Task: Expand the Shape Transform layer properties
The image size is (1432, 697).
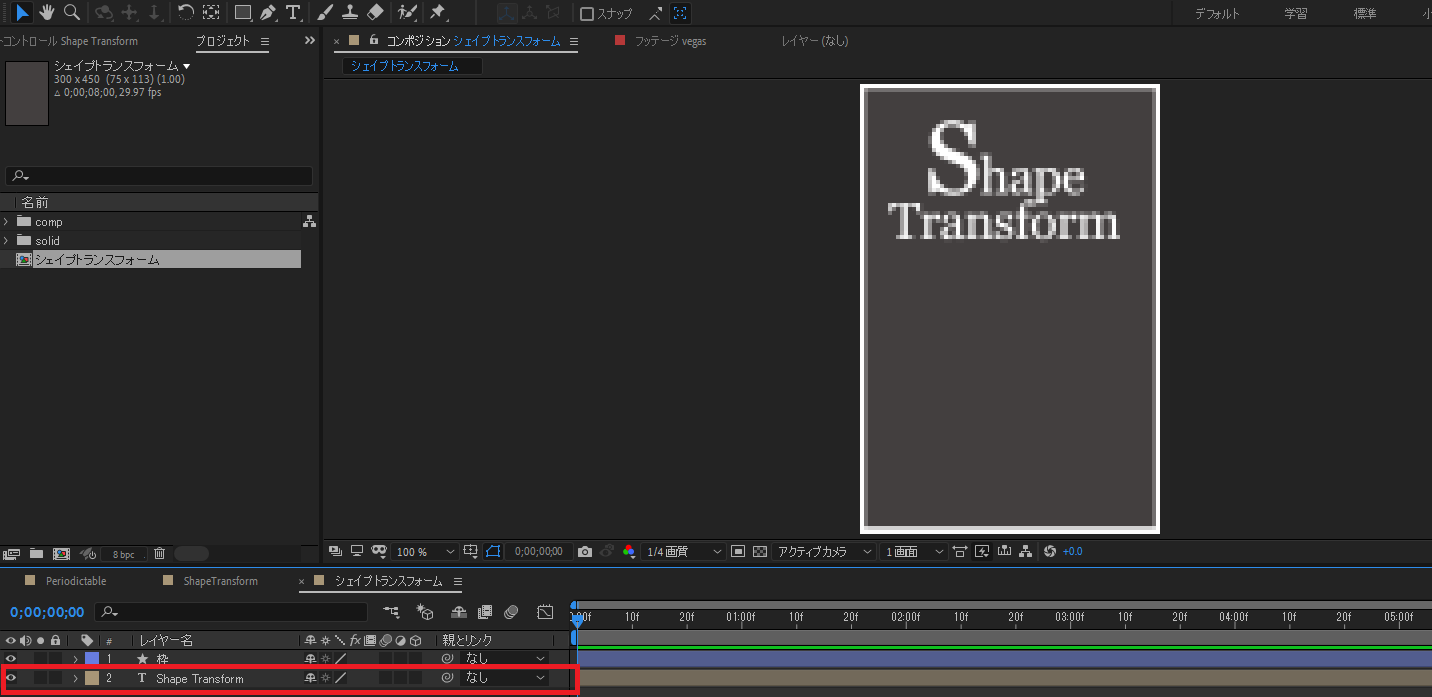Action: (x=75, y=678)
